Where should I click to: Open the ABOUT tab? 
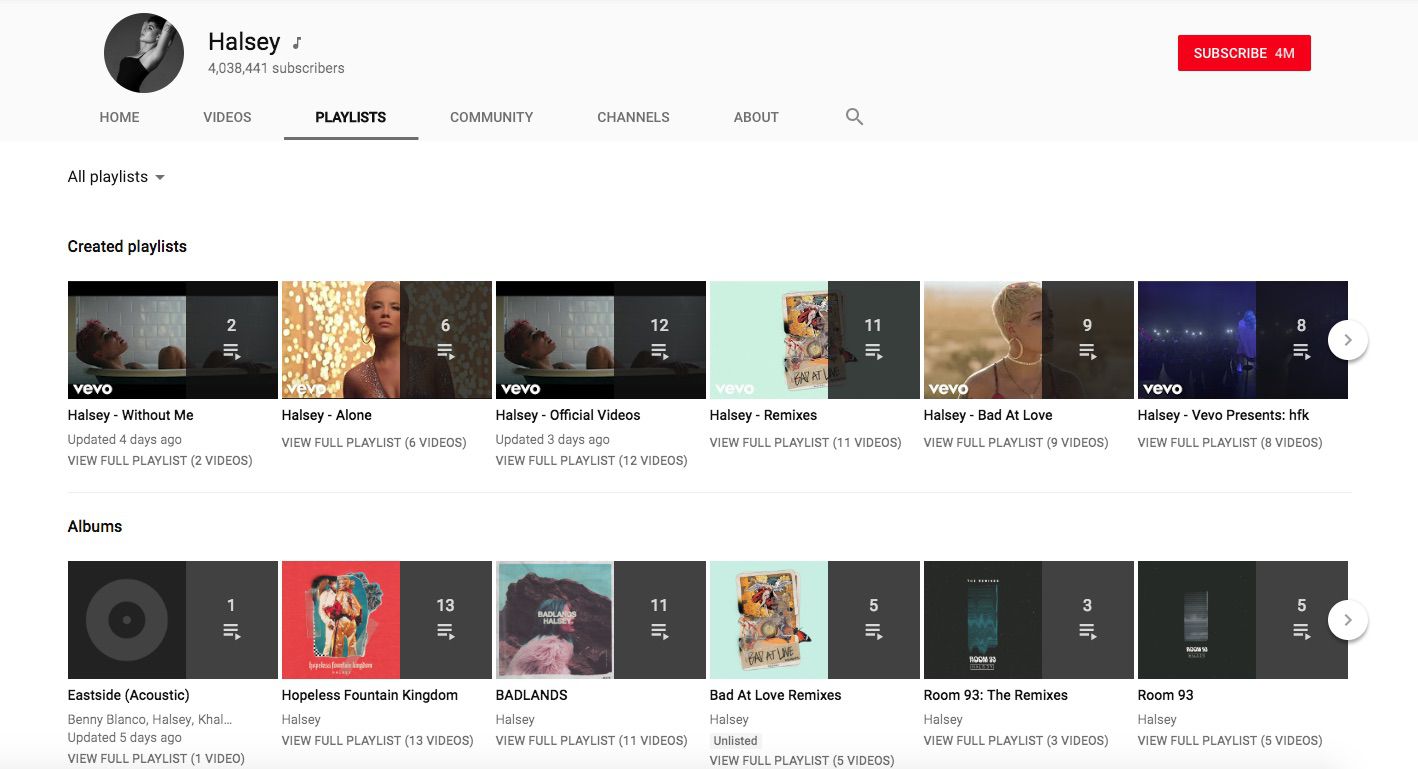[x=756, y=117]
